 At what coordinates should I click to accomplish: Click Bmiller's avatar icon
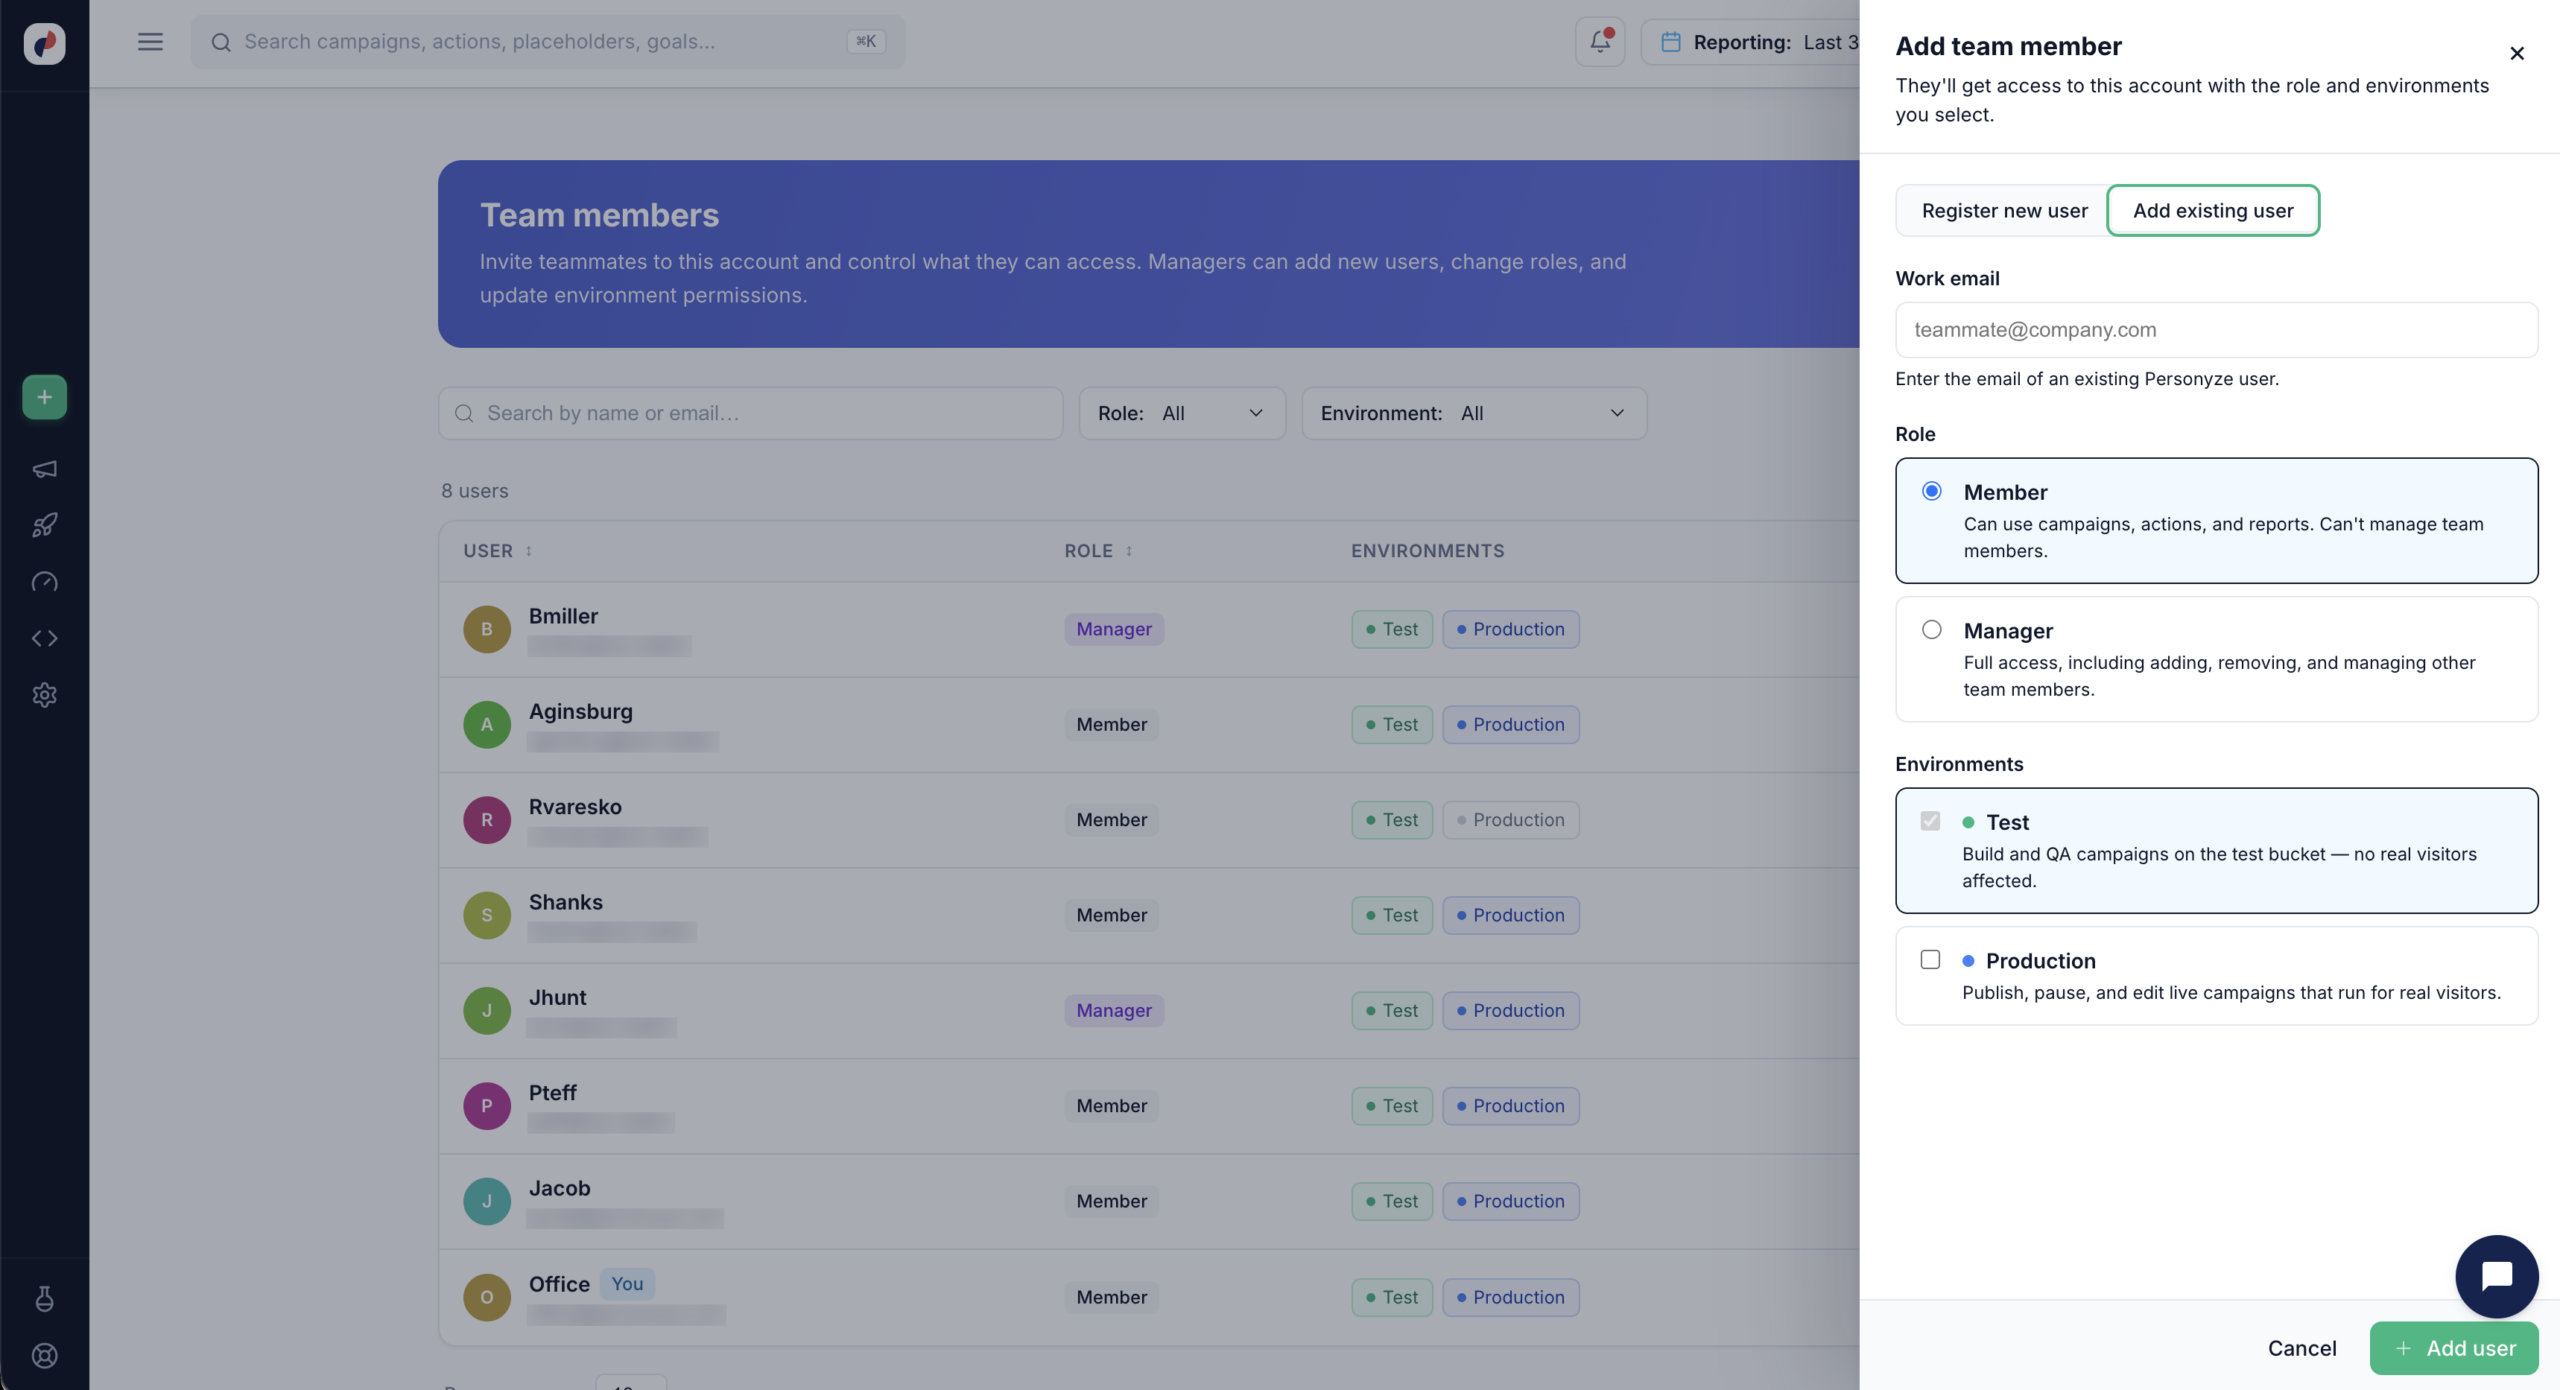[x=487, y=629]
